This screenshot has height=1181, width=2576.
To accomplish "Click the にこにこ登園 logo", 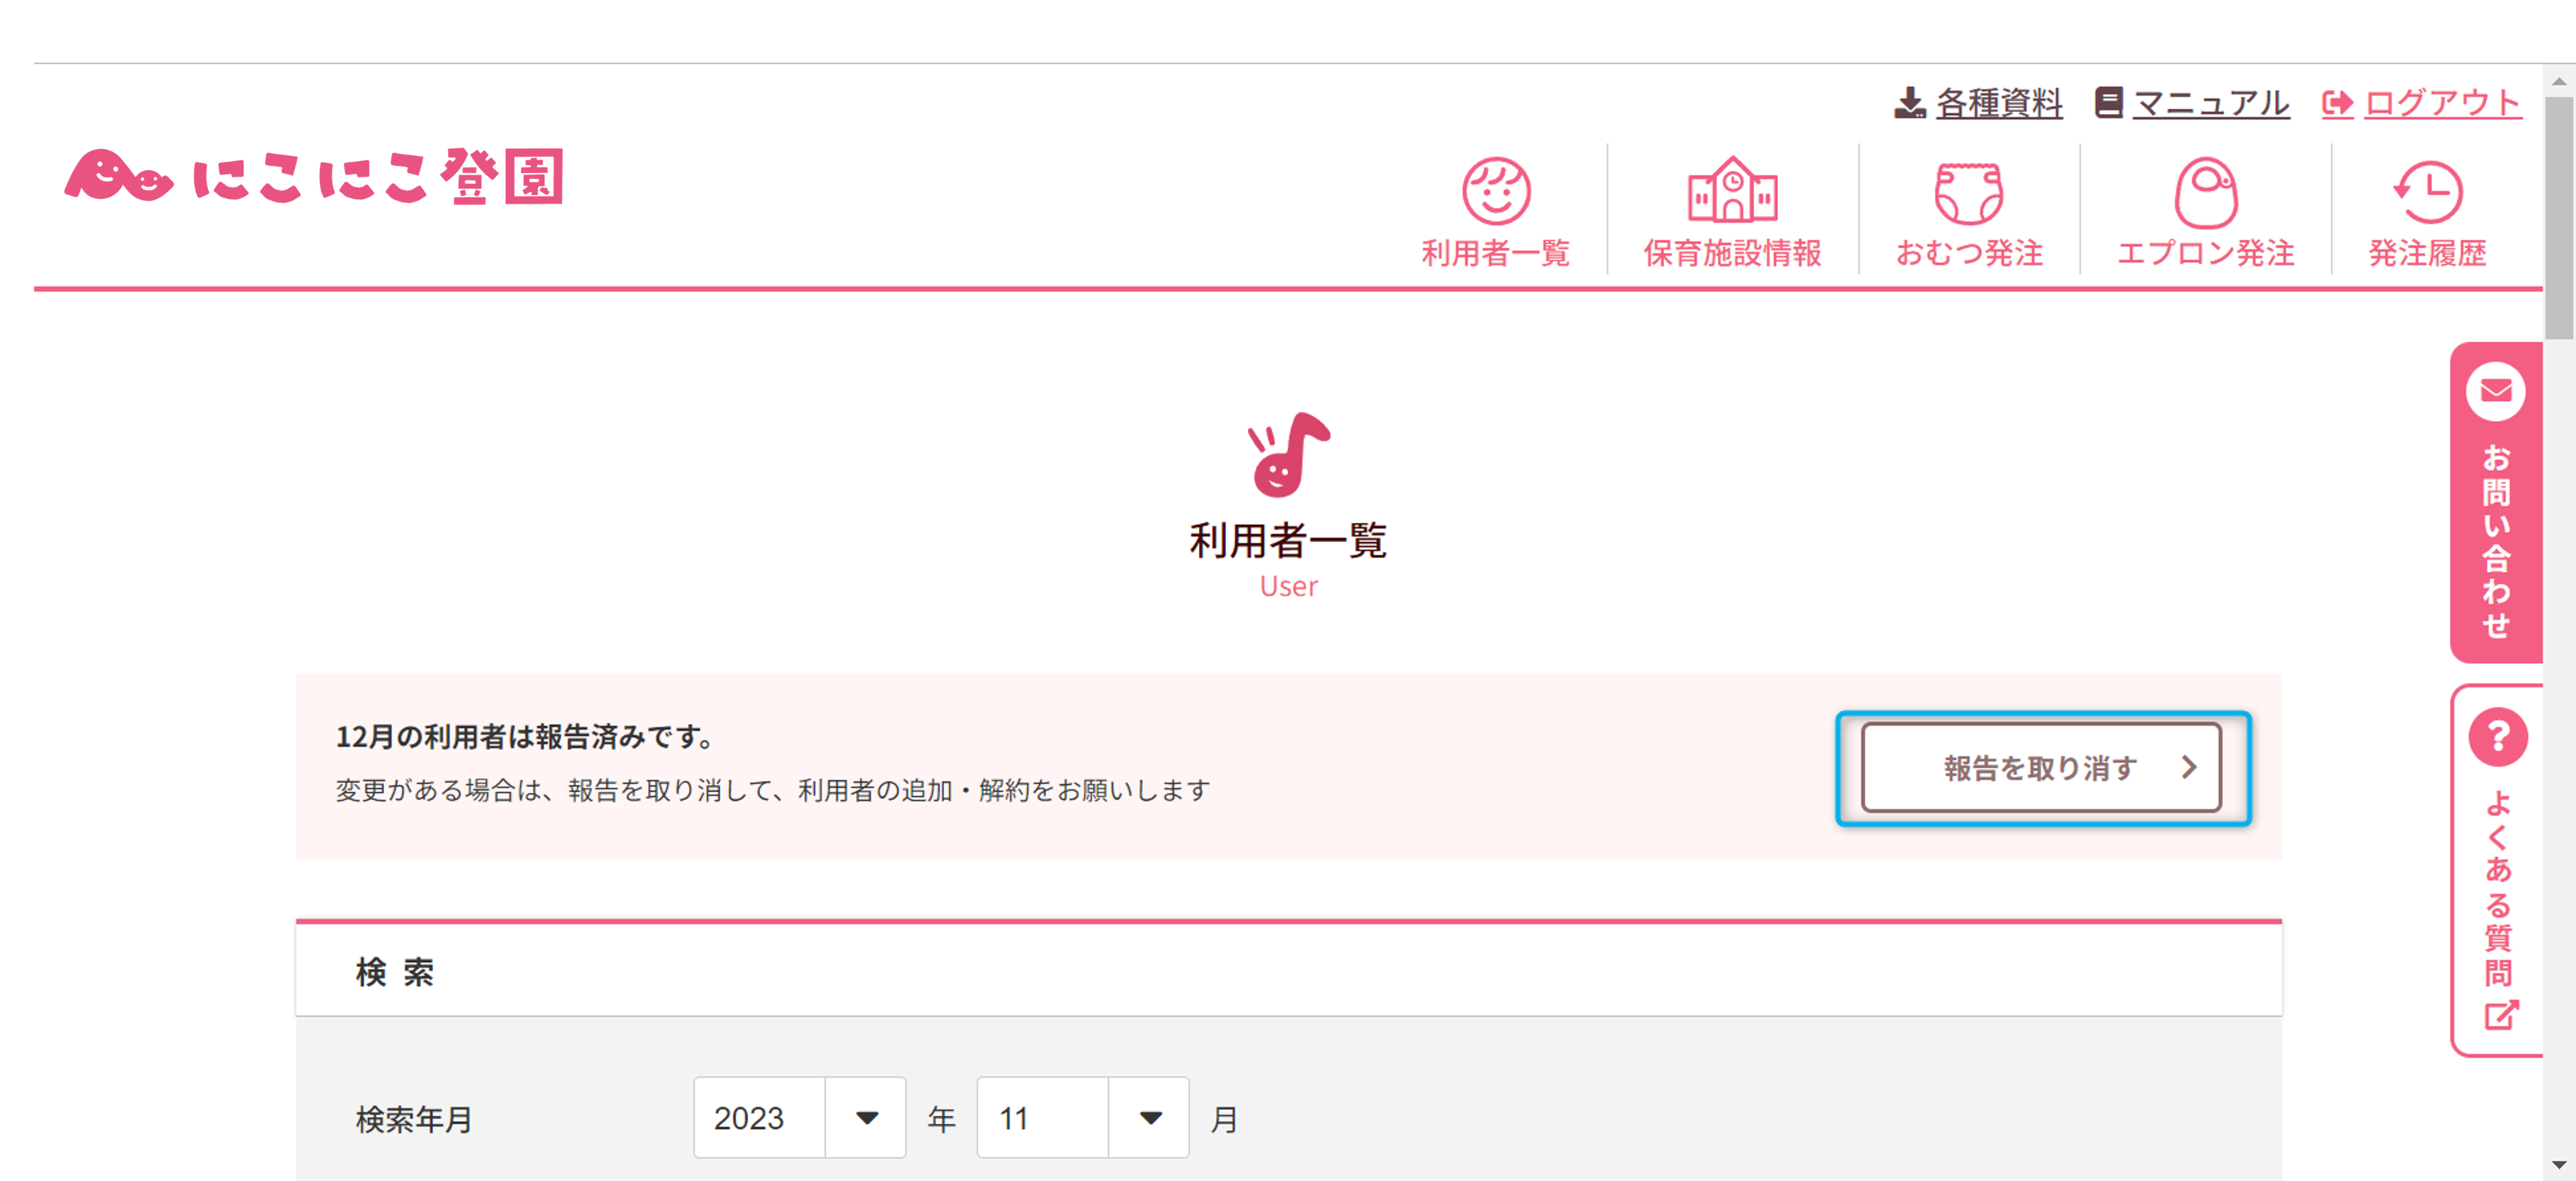I will pyautogui.click(x=314, y=177).
